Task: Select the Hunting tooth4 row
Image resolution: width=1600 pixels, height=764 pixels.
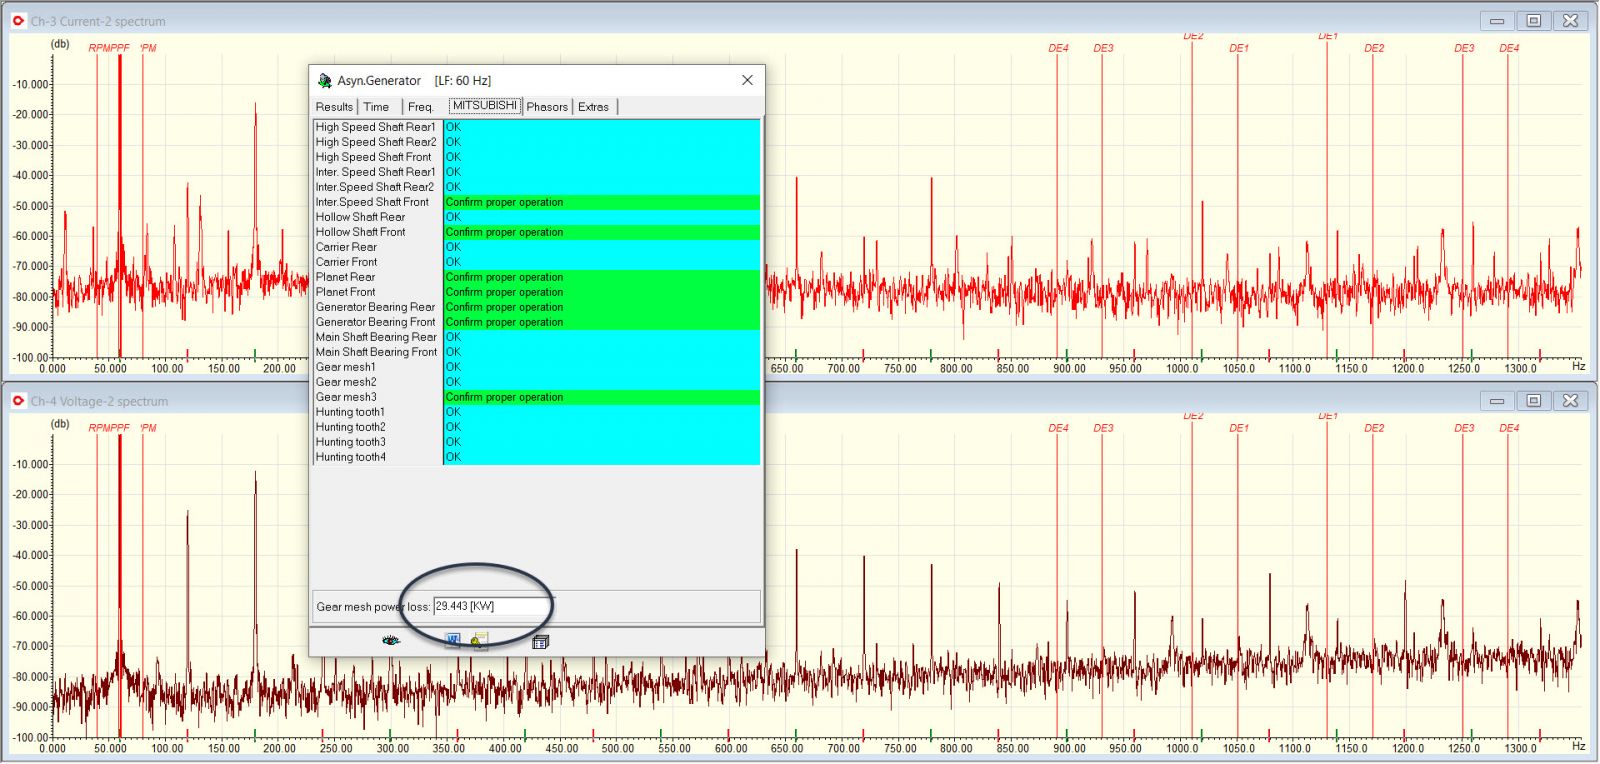Action: click(x=537, y=457)
